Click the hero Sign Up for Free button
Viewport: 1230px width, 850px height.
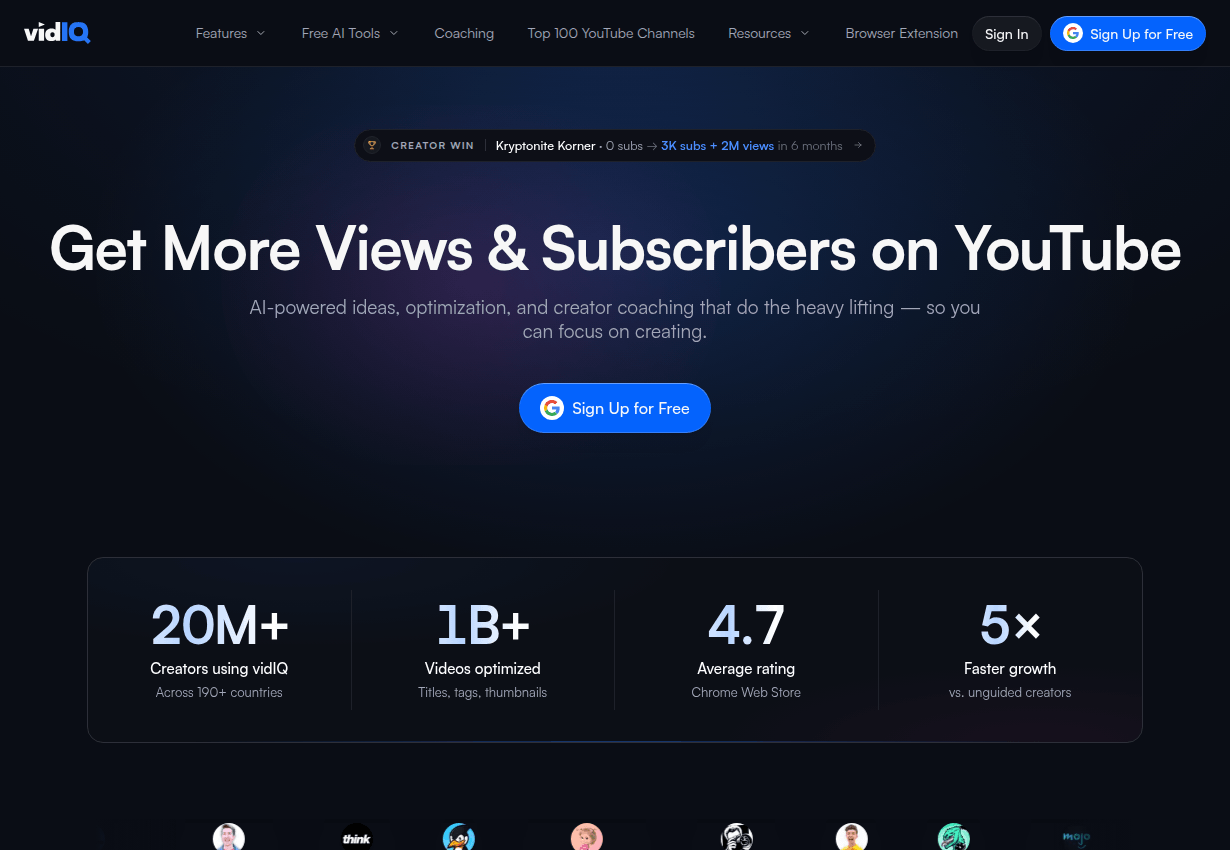[x=614, y=408]
